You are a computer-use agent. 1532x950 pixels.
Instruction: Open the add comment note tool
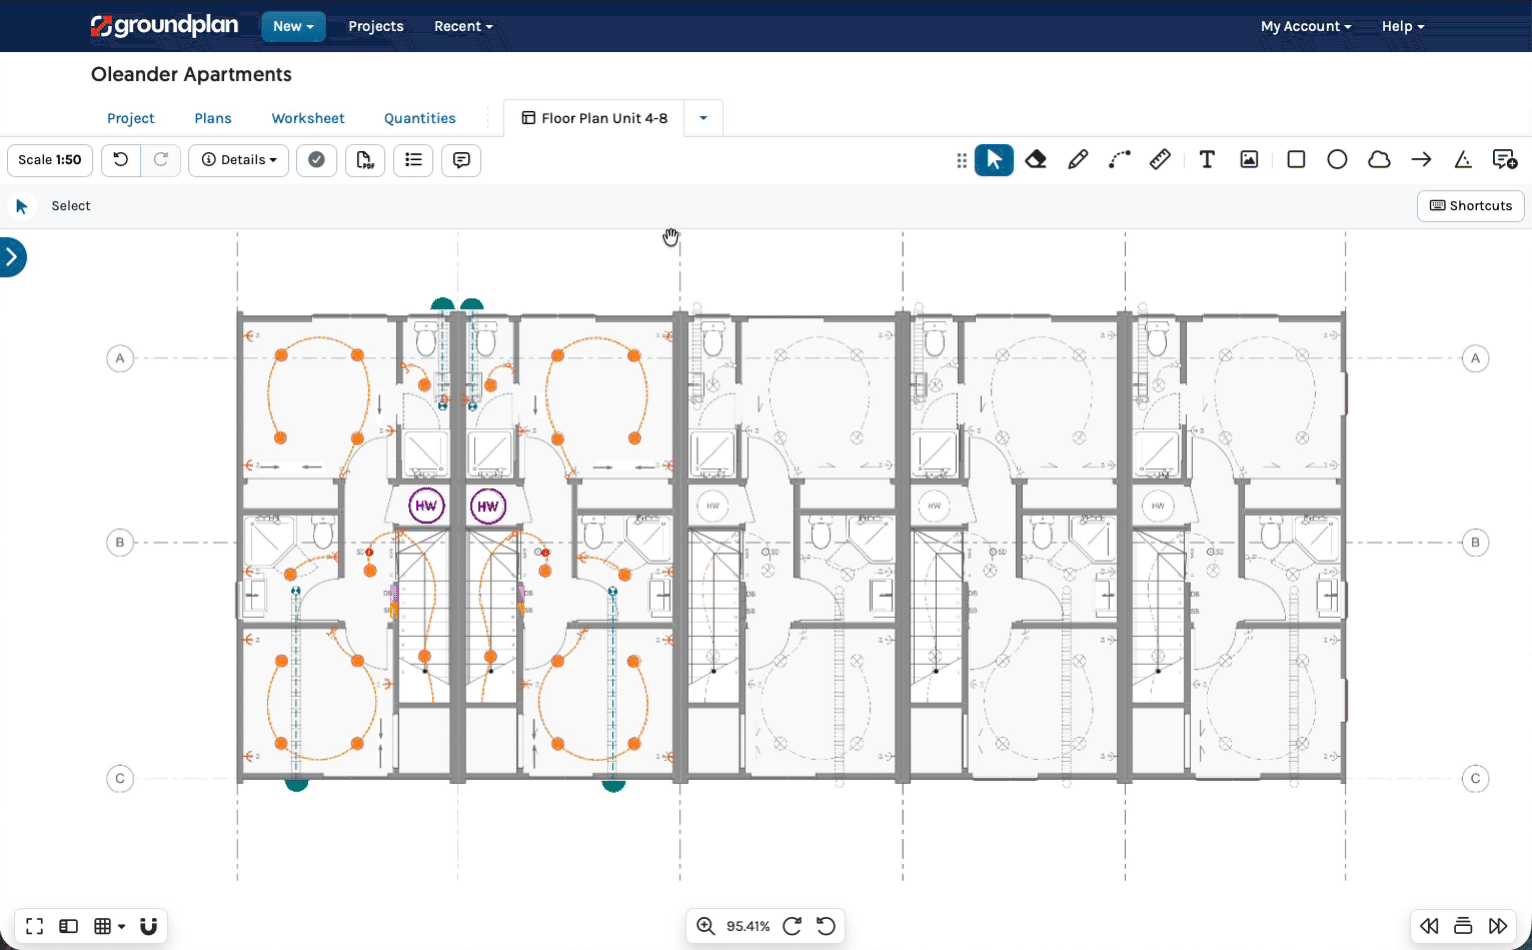[x=1504, y=160]
